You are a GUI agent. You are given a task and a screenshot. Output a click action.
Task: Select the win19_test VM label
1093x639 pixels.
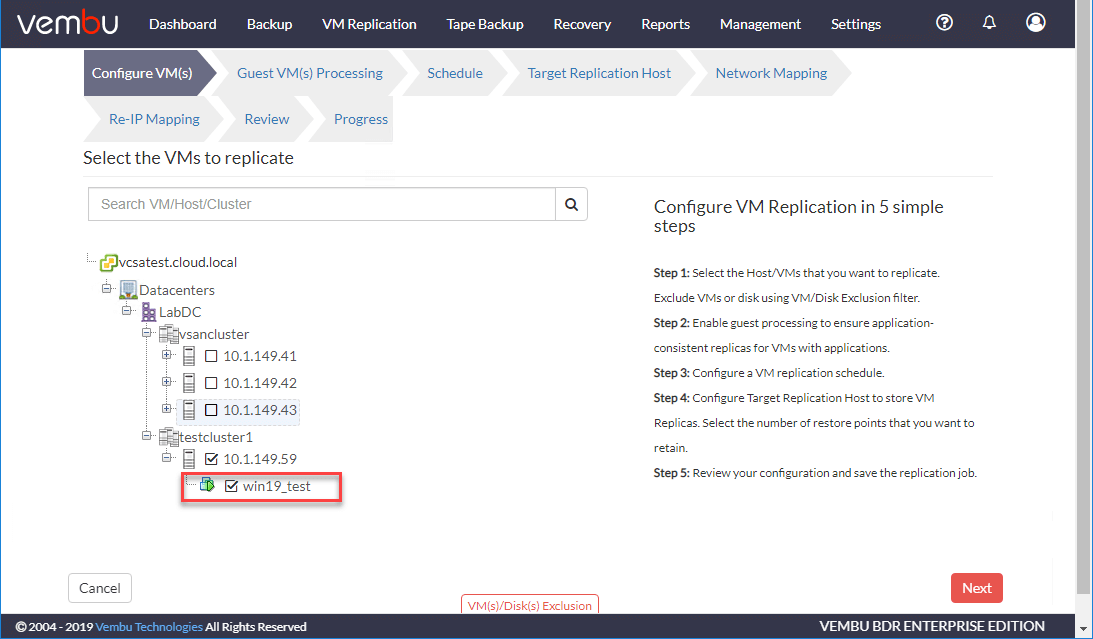click(277, 486)
